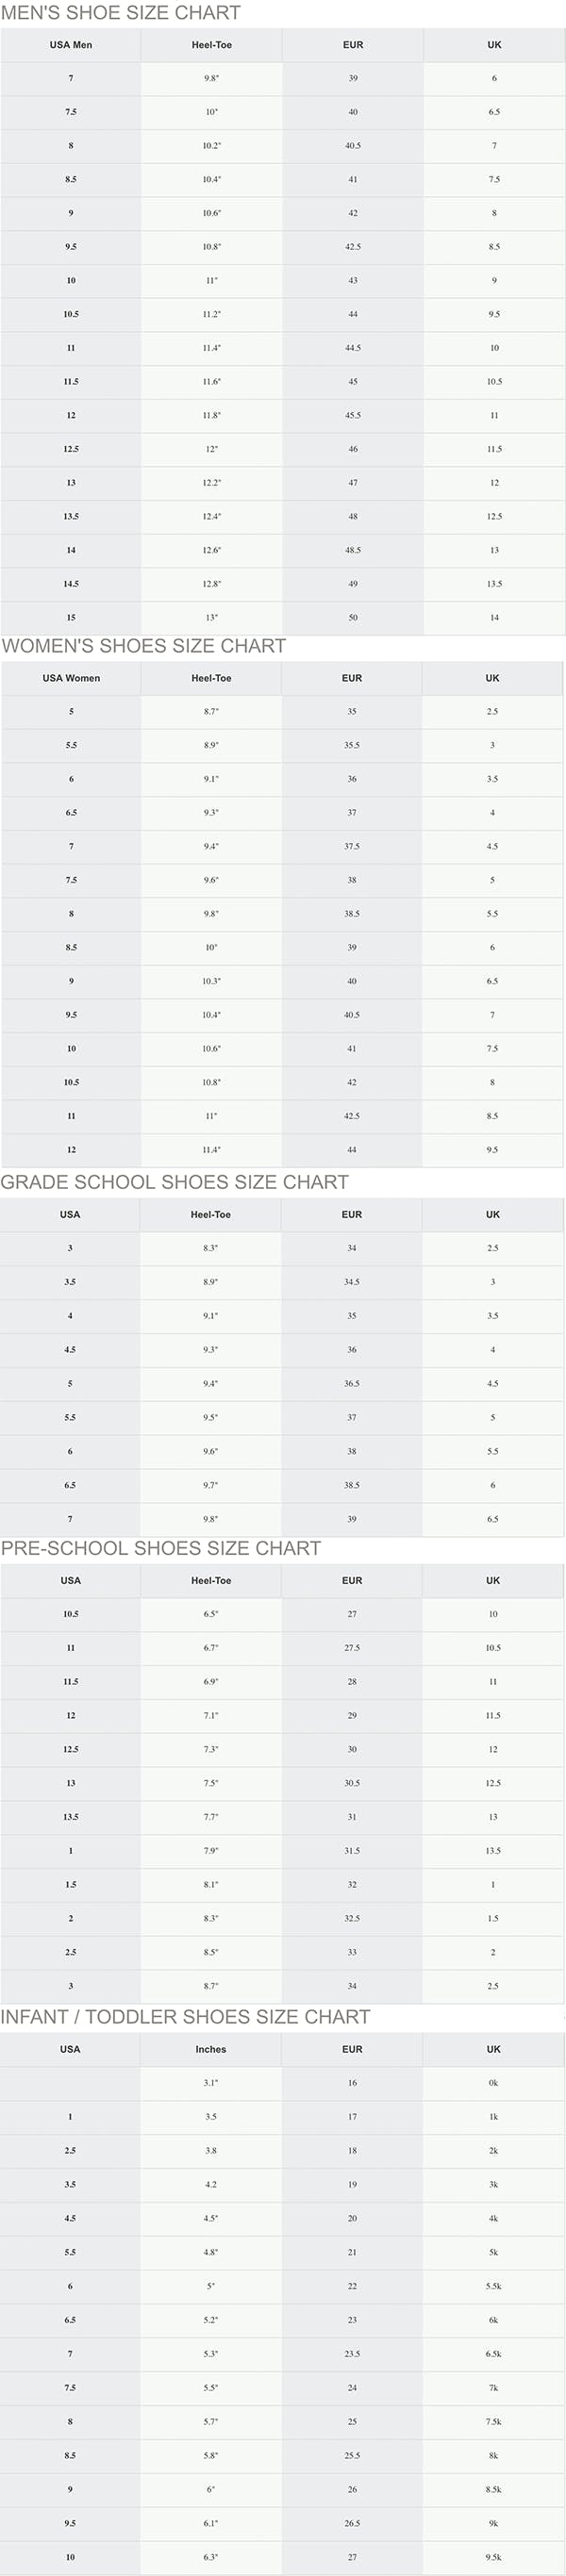Click women's EUR value 37.5
The height and width of the screenshot is (2576, 566).
tap(352, 846)
